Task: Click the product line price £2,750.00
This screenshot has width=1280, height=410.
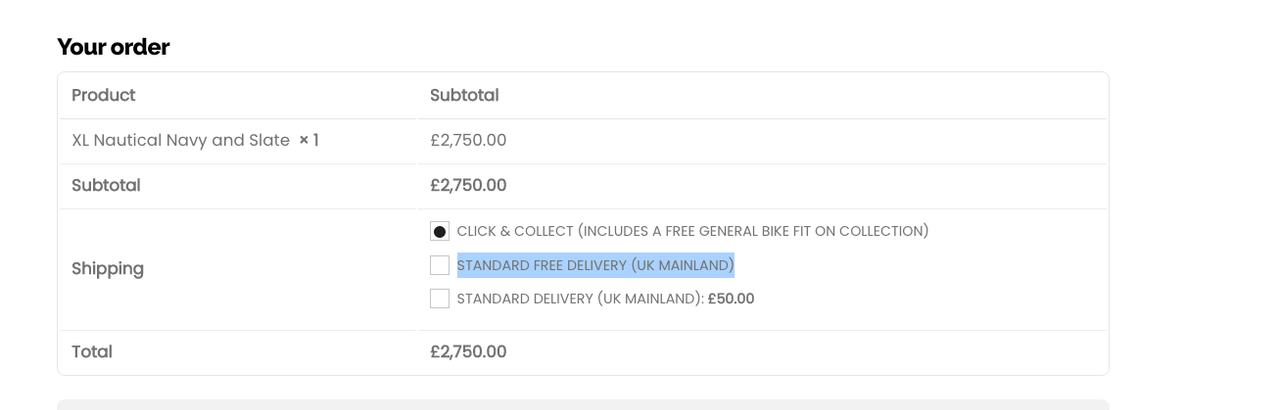Action: pyautogui.click(x=468, y=140)
